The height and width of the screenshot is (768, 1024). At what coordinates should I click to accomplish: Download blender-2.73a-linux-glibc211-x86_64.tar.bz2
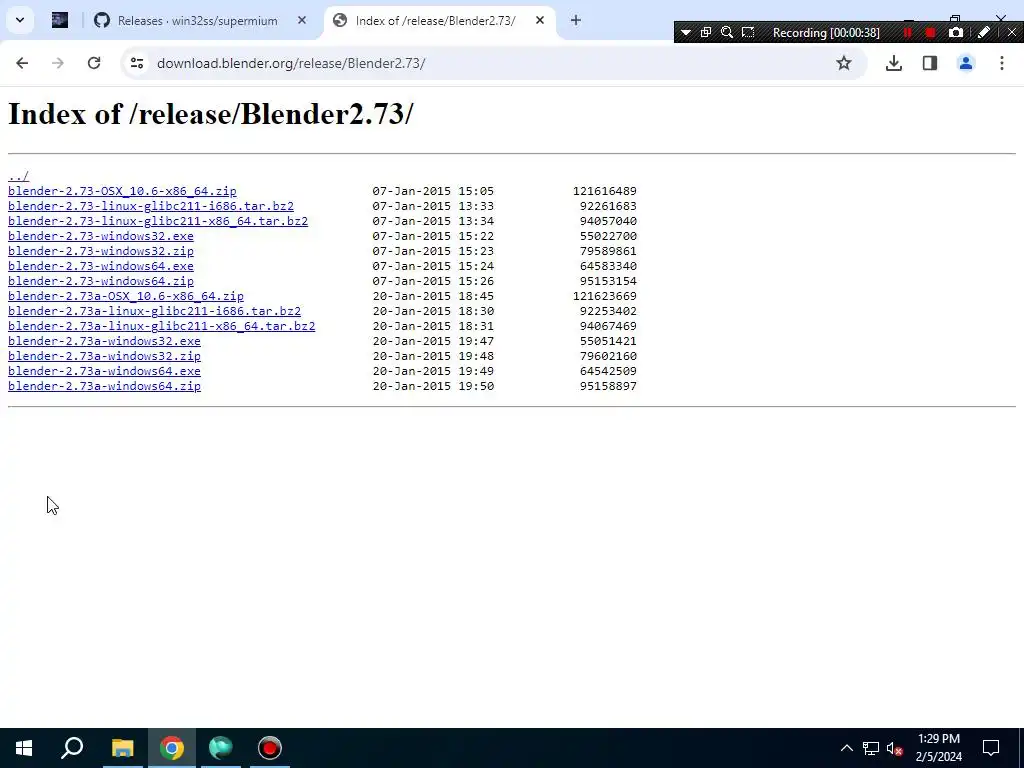162,327
